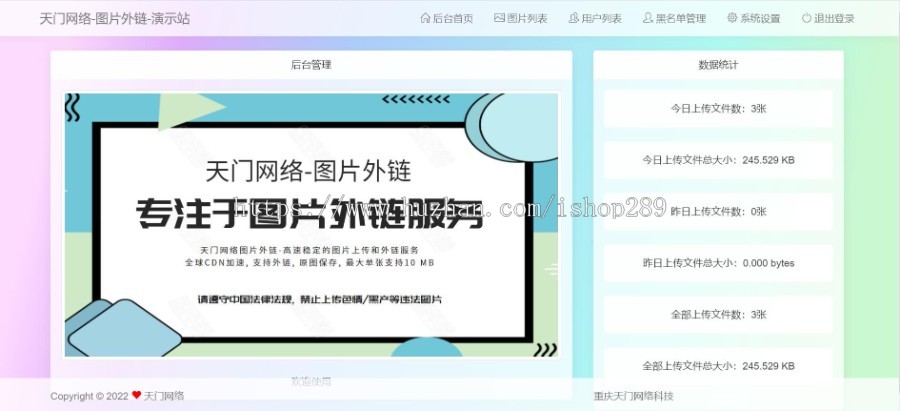
Task: Click the person icon beside 黑名单管理
Action: coord(647,18)
